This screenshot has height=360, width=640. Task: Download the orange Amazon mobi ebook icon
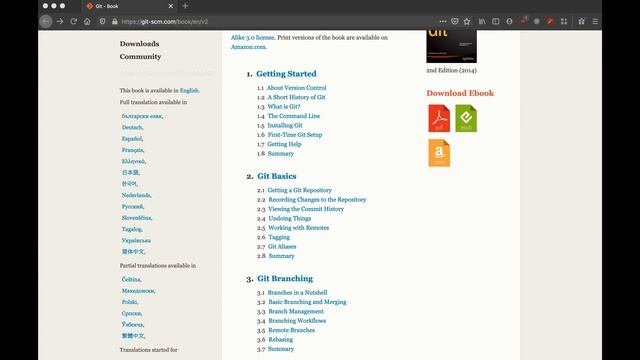click(x=439, y=153)
